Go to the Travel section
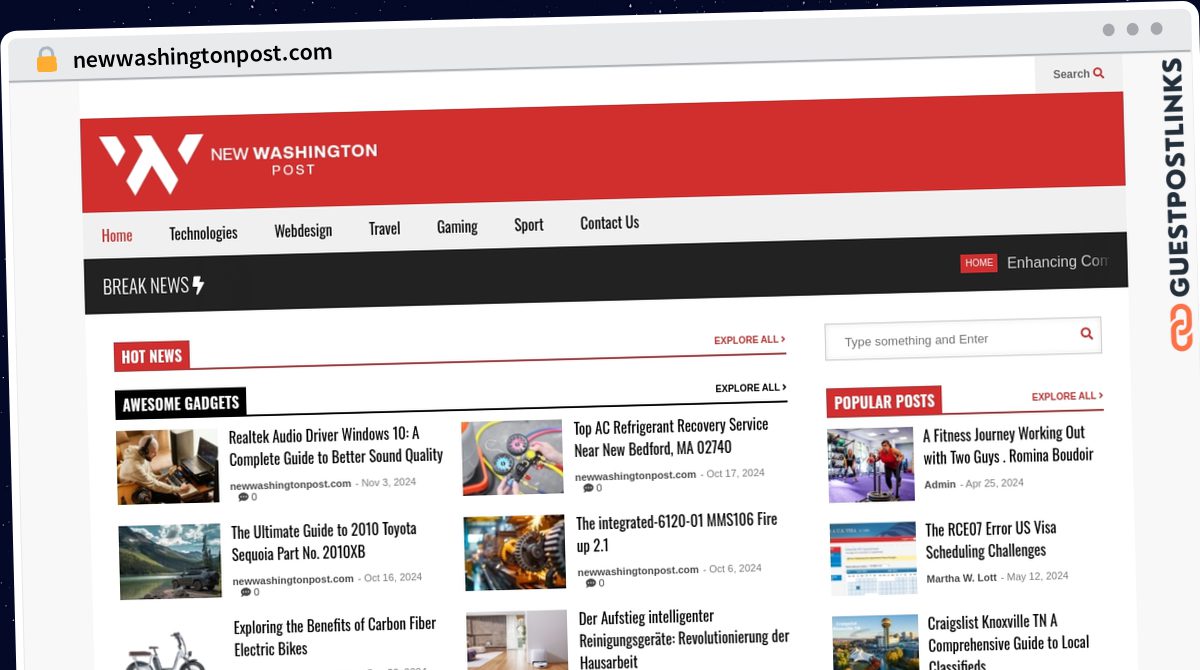Viewport: 1200px width, 670px height. click(384, 228)
